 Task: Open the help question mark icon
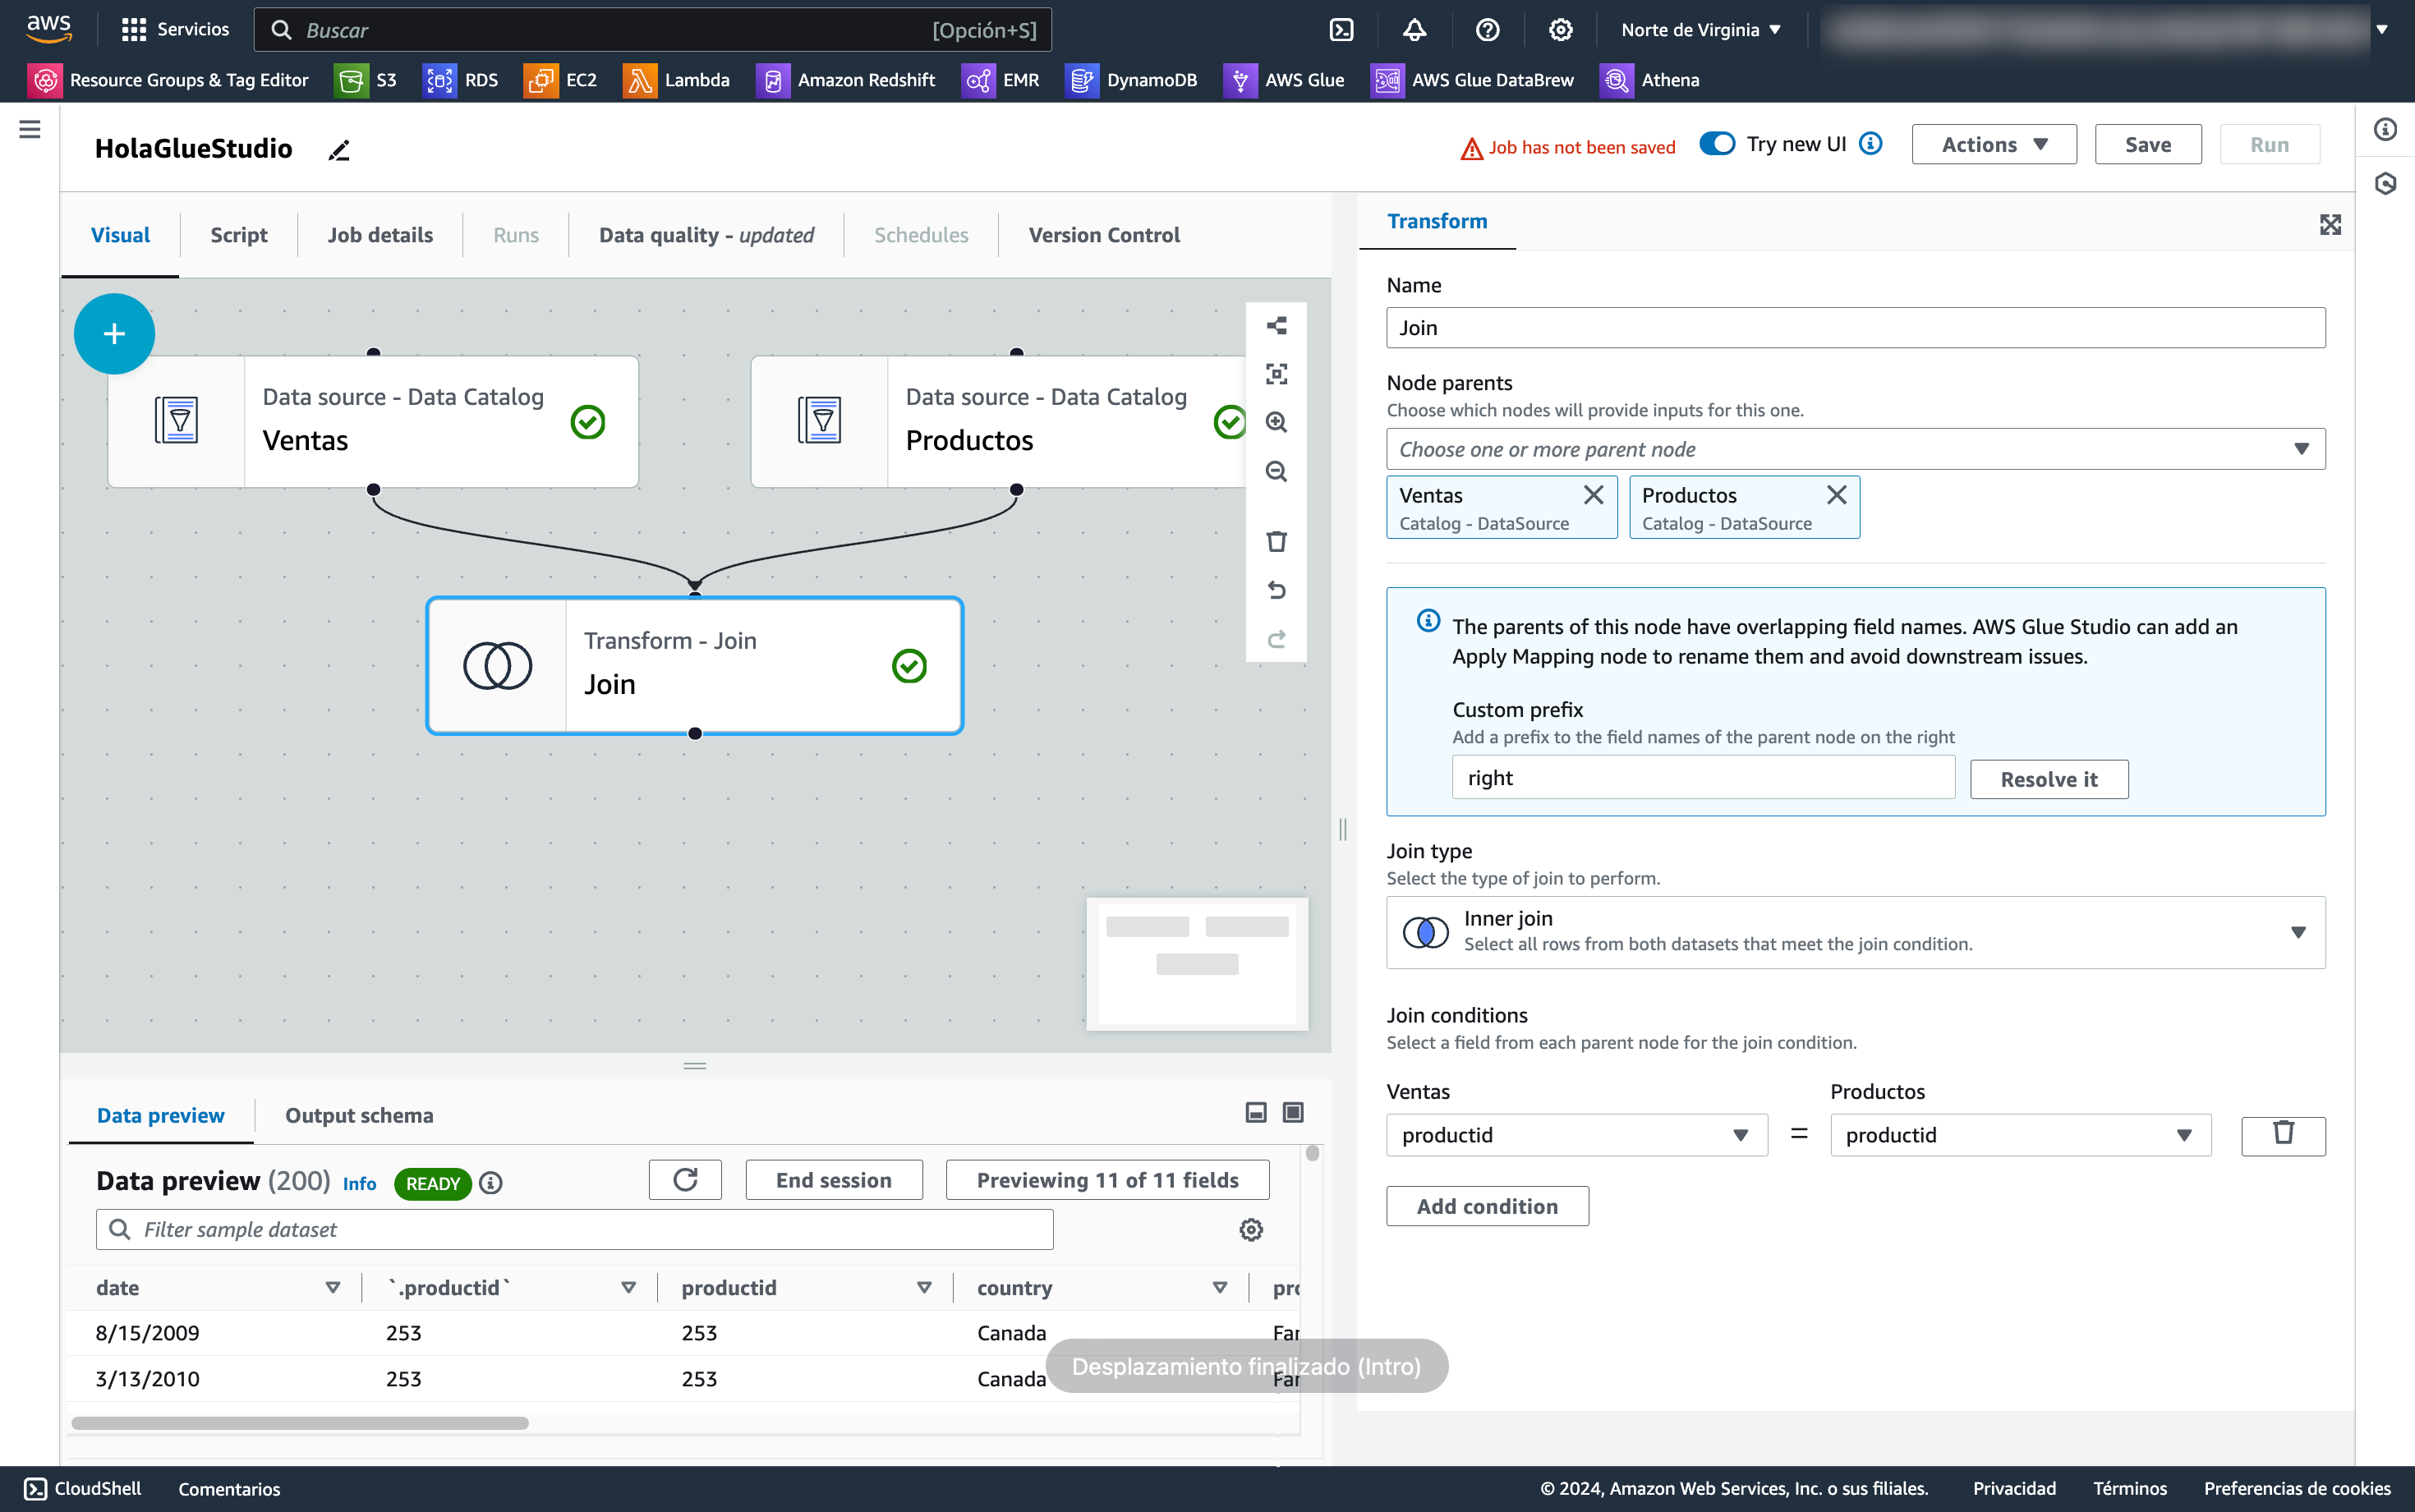pyautogui.click(x=1487, y=30)
